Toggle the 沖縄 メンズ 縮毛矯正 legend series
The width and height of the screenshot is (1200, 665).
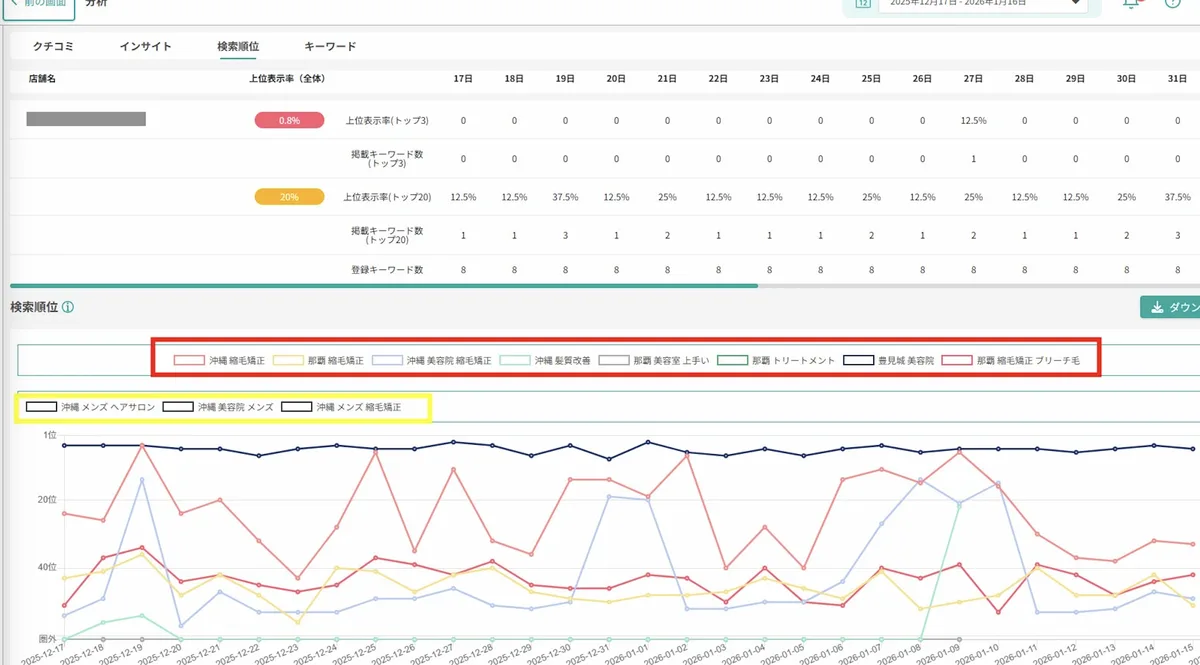(341, 407)
